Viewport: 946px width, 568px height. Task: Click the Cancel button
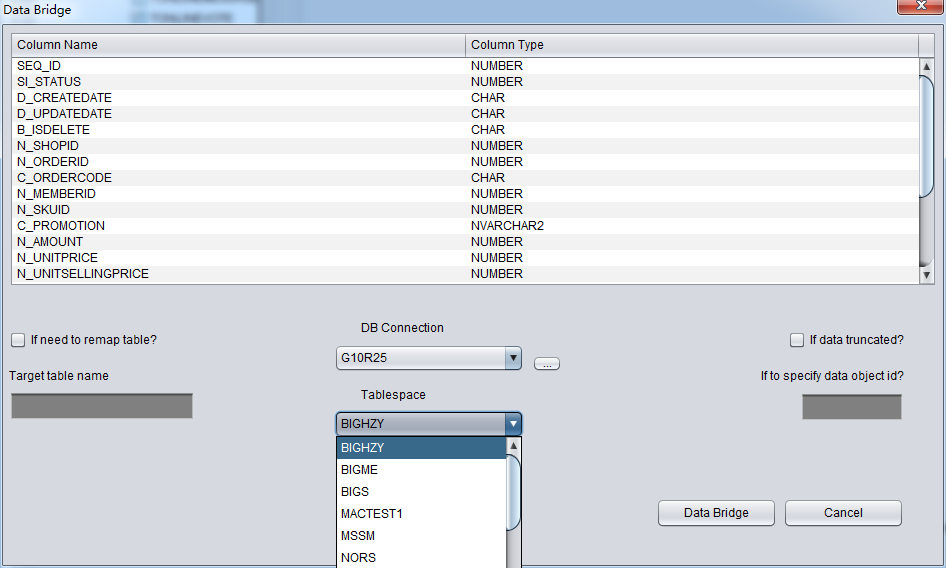pyautogui.click(x=843, y=513)
